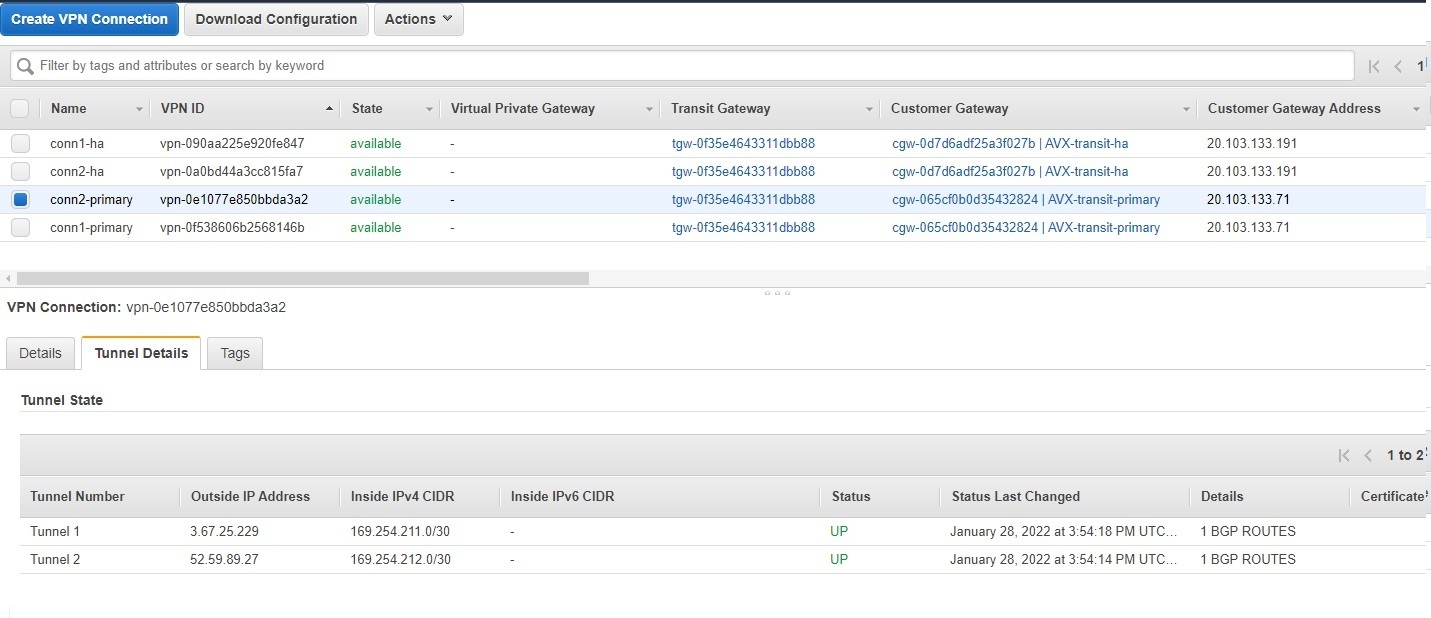Expand the State column dropdown arrow
The image size is (1431, 618).
[429, 109]
